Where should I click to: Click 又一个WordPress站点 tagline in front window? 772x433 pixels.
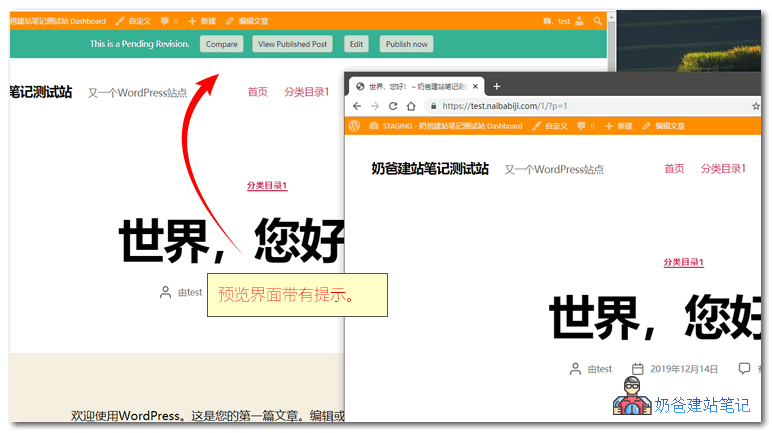(x=554, y=169)
